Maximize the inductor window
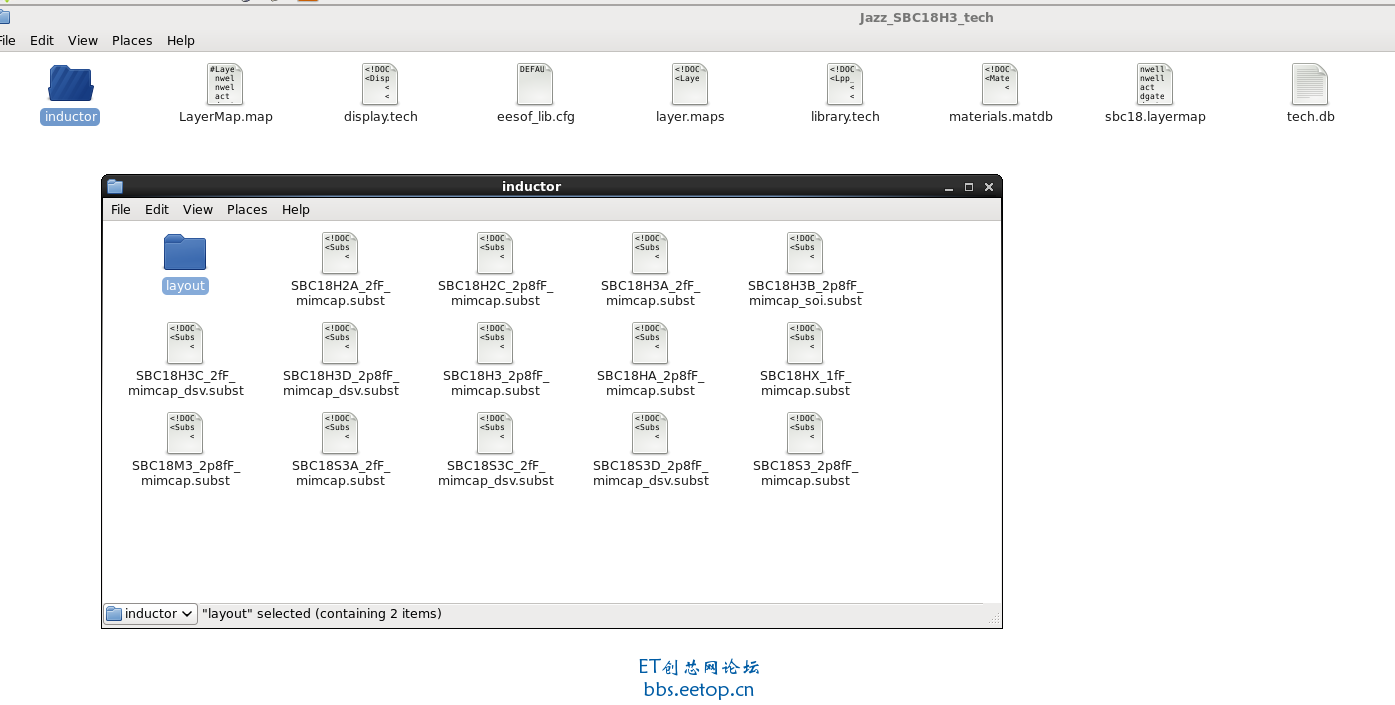The height and width of the screenshot is (705, 1395). 968,187
